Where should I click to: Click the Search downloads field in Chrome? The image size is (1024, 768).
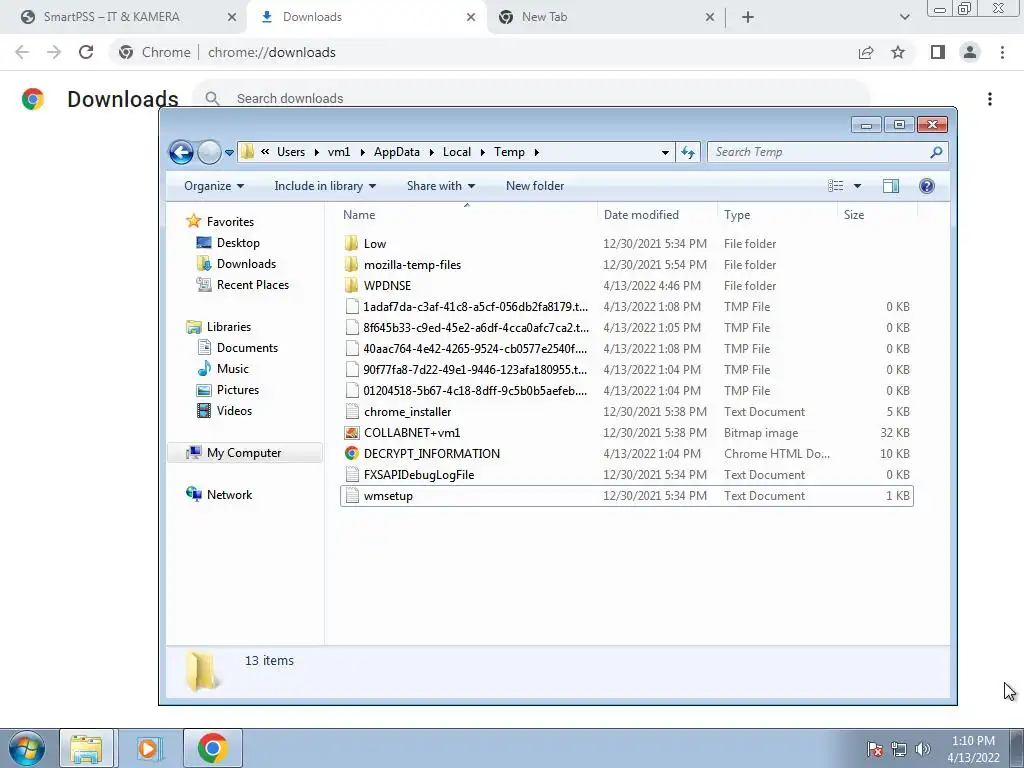(532, 99)
